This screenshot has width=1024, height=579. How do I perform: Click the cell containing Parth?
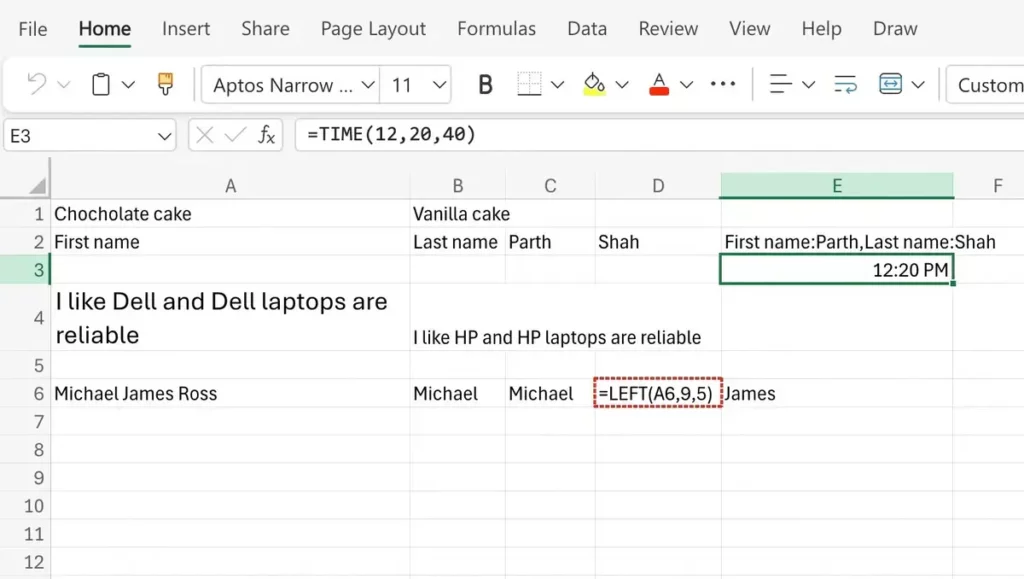(x=551, y=242)
